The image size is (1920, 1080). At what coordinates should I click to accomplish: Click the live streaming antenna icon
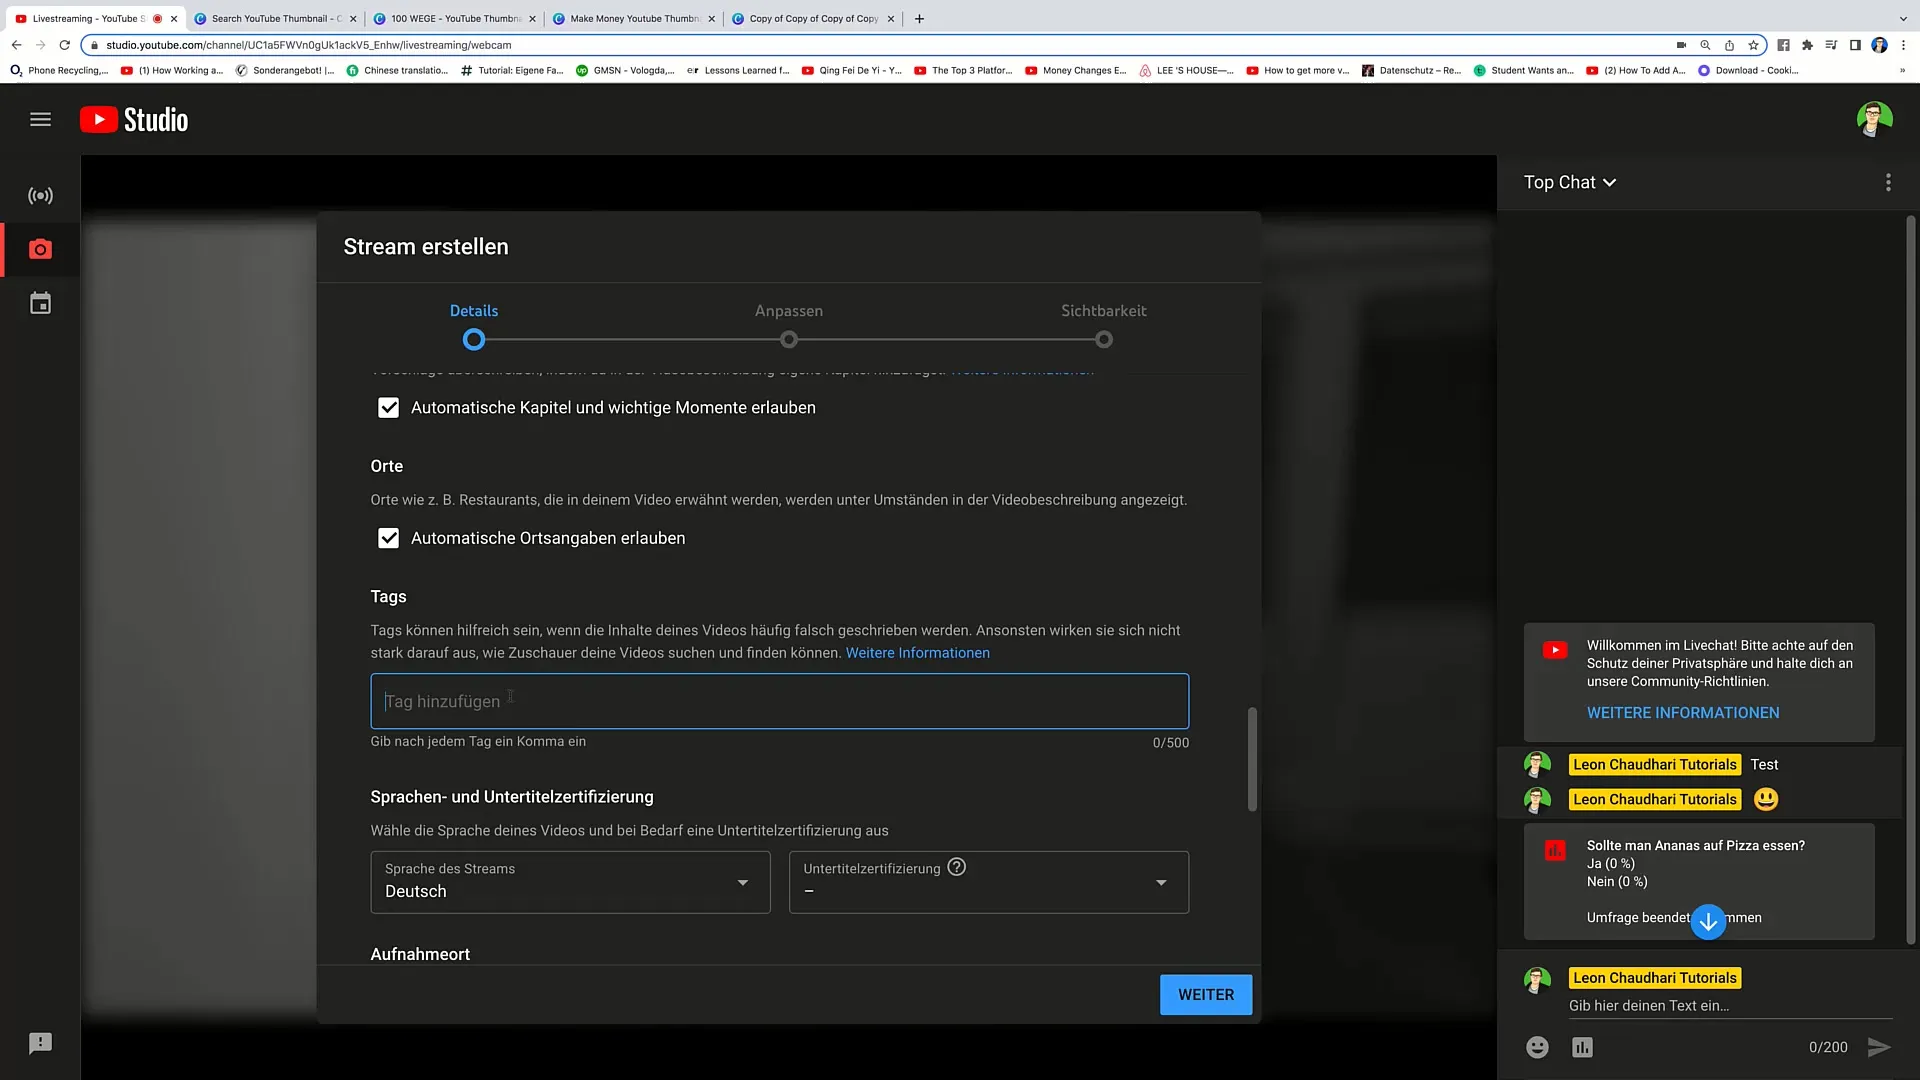(x=40, y=195)
